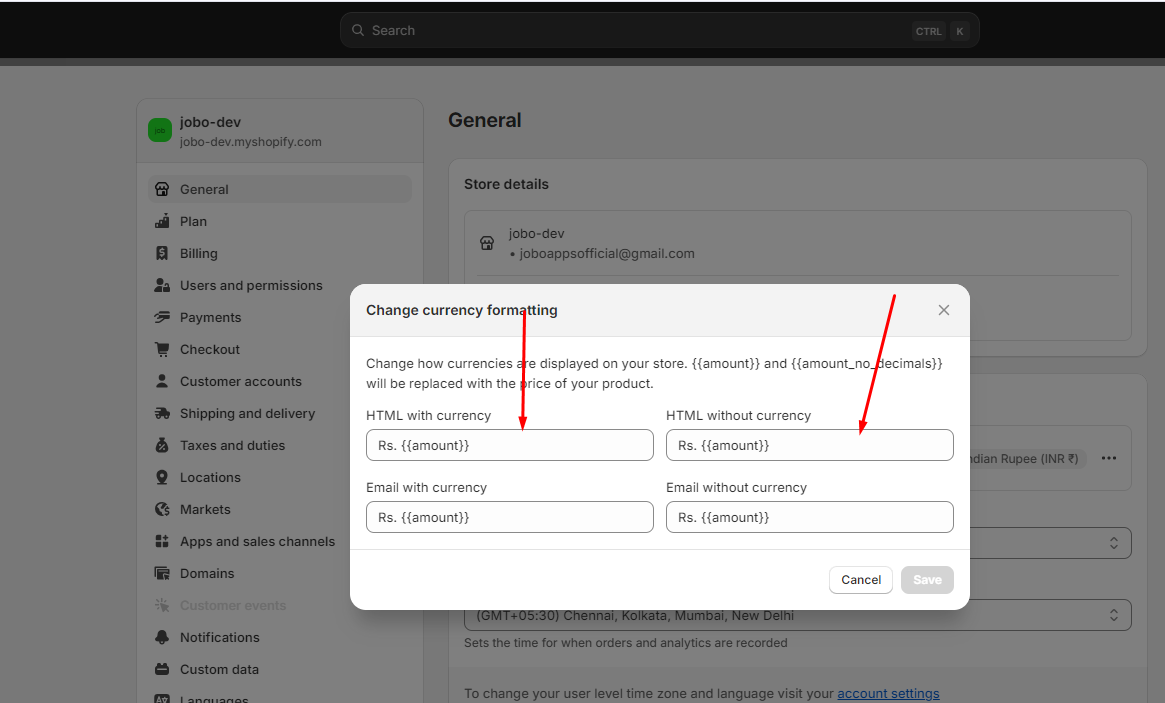Click the Users and permissions icon
1165x703 pixels.
(162, 285)
